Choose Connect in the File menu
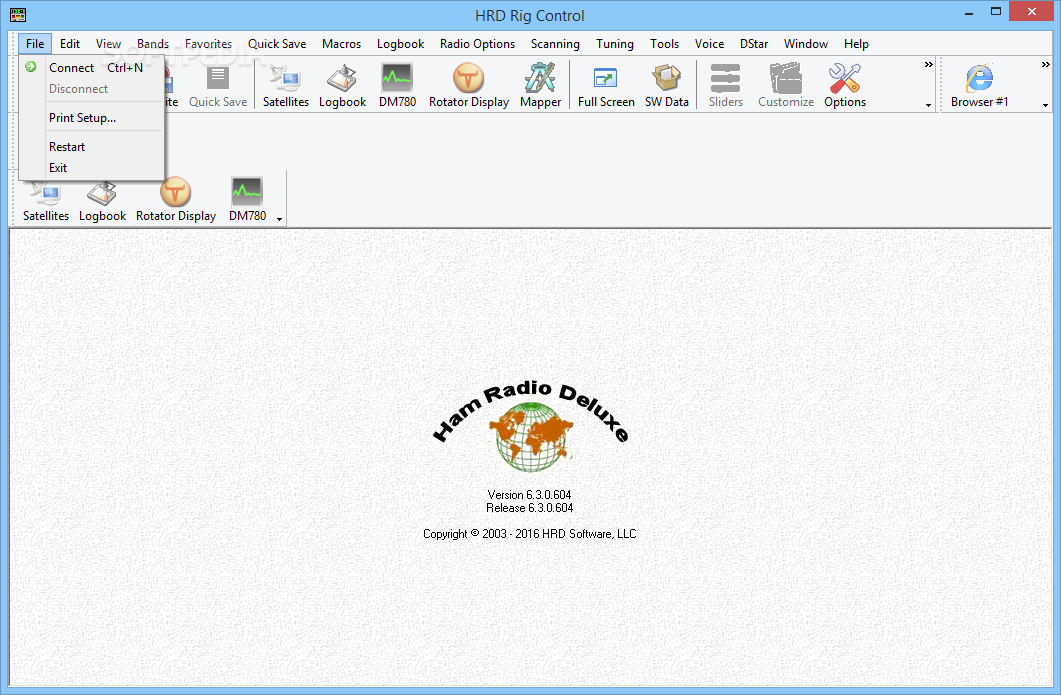The image size is (1061, 695). [x=92, y=68]
